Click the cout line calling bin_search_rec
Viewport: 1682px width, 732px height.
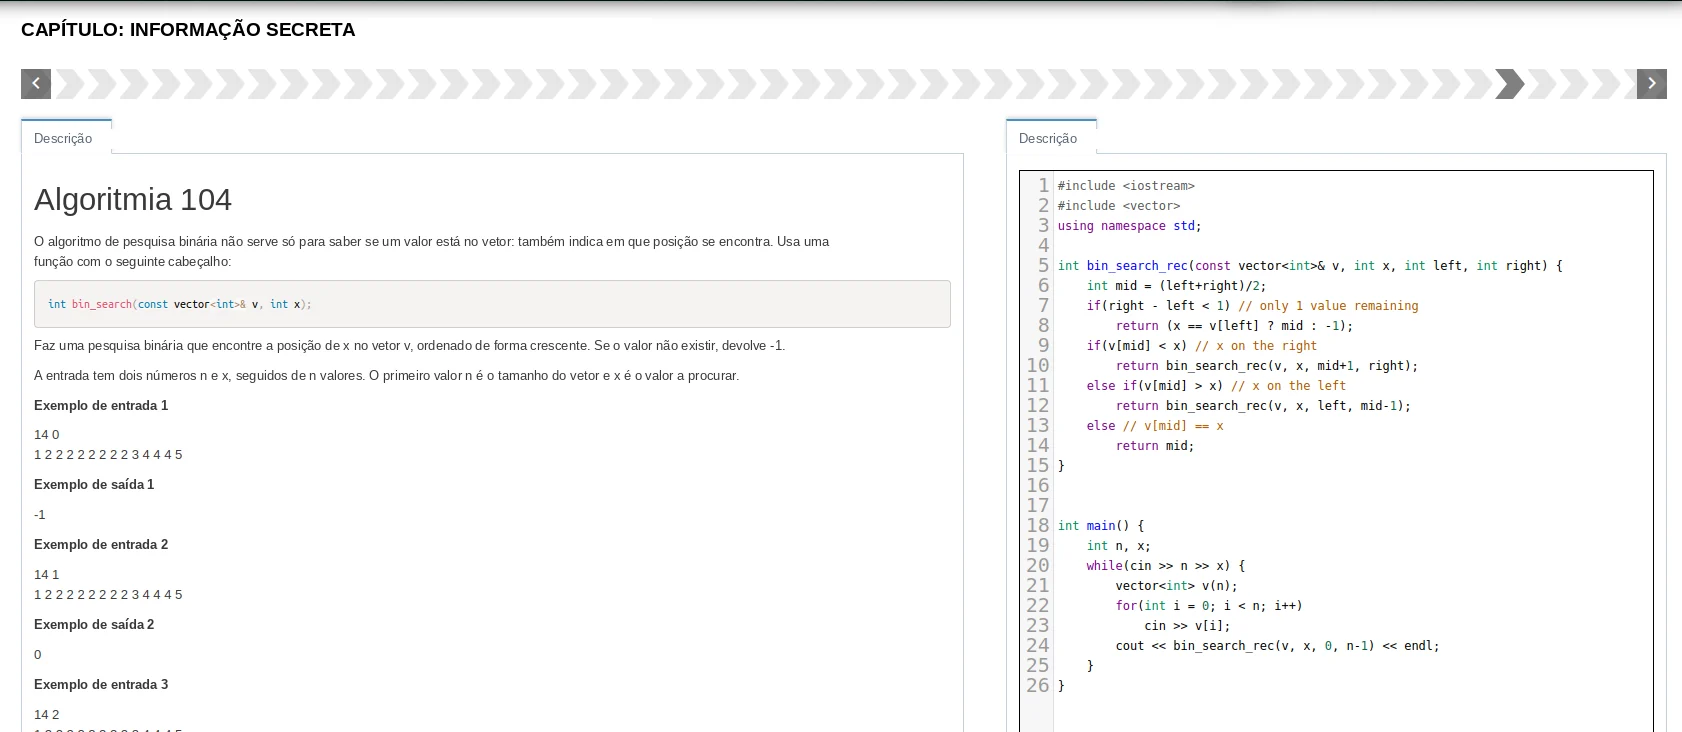point(1278,646)
